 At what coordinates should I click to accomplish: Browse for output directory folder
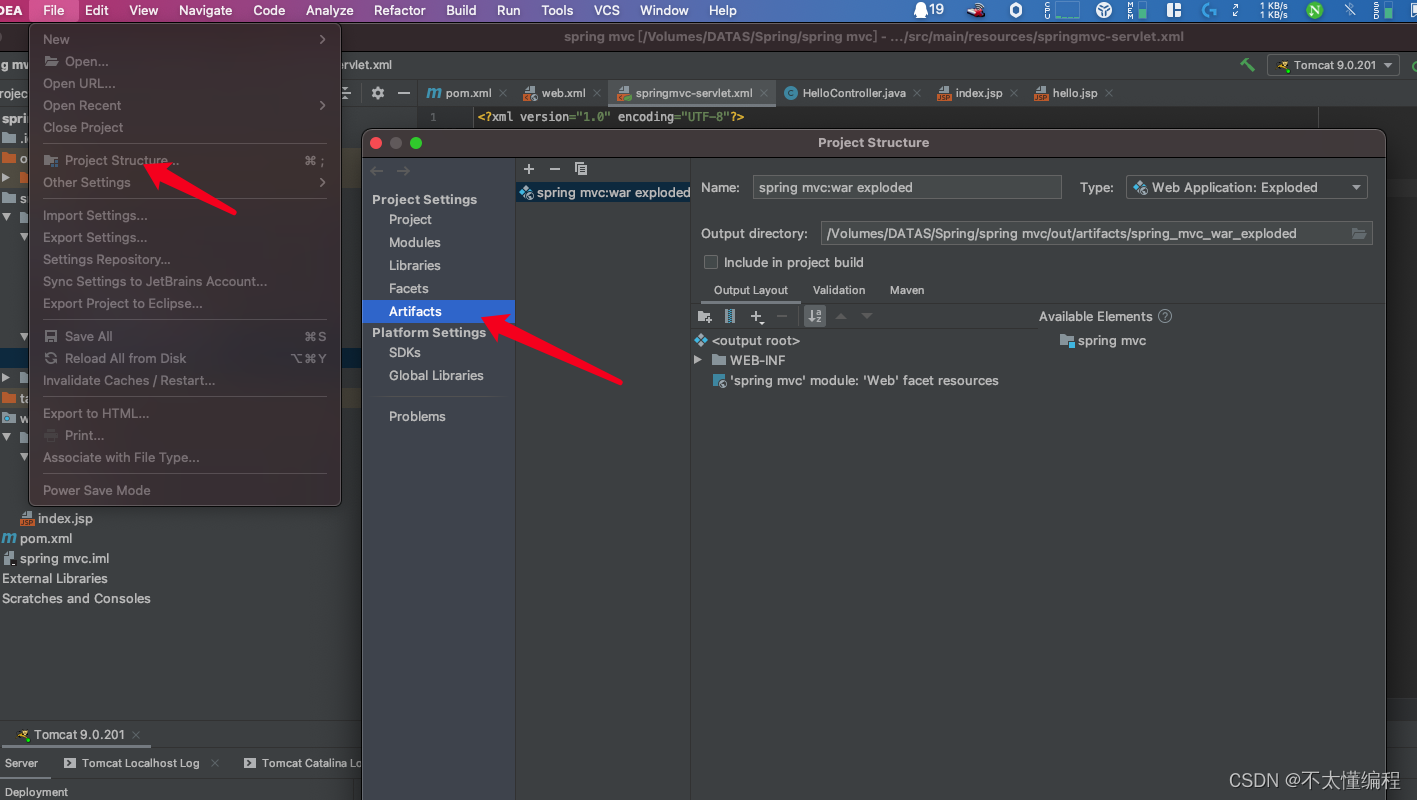coord(1359,233)
